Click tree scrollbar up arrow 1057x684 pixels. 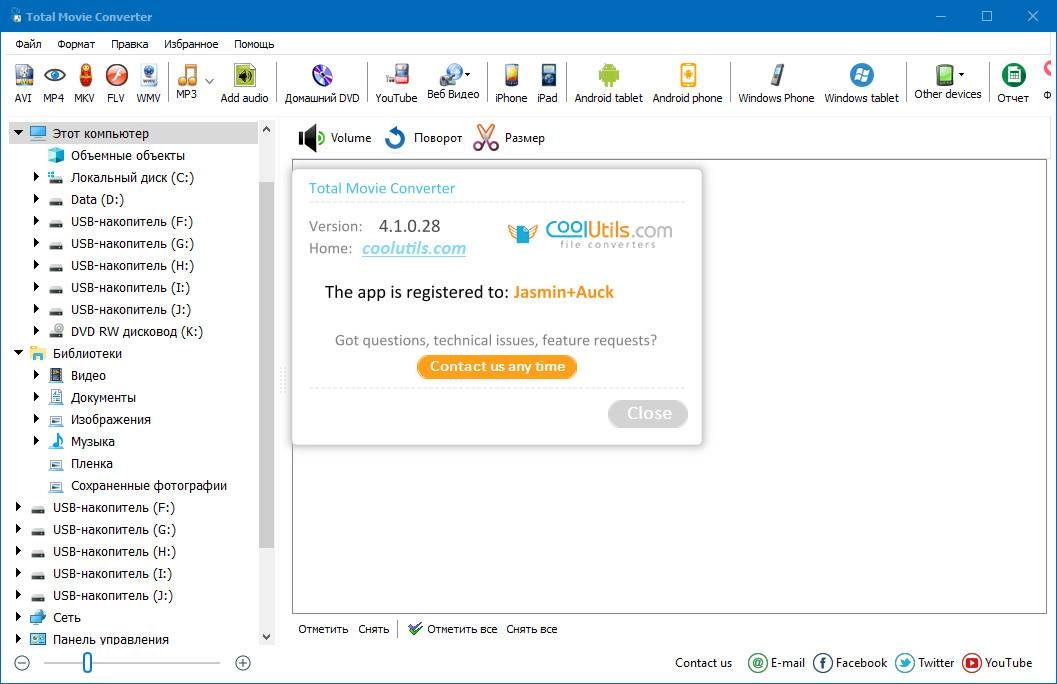266,129
